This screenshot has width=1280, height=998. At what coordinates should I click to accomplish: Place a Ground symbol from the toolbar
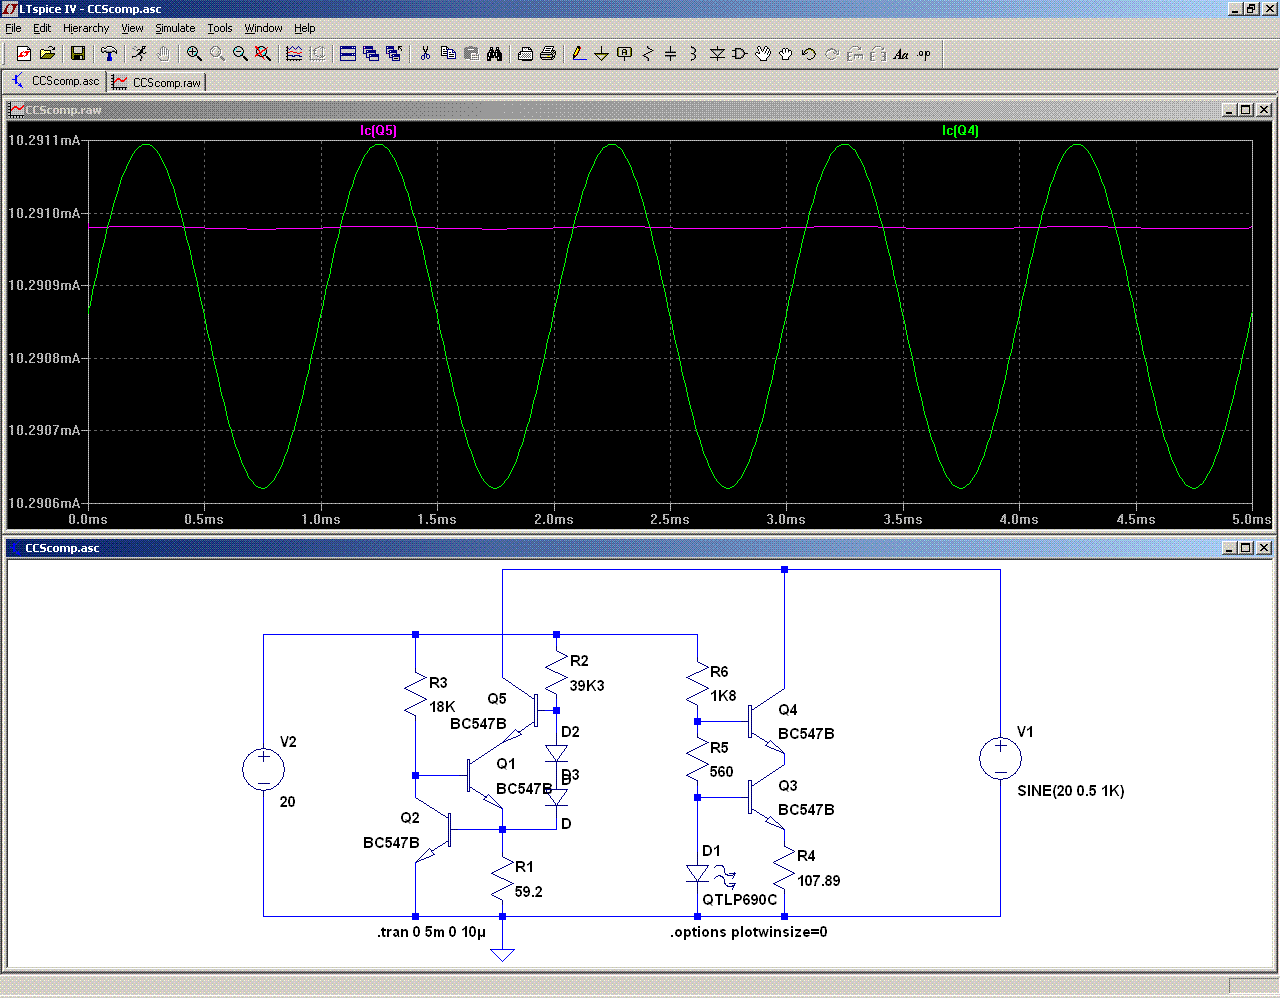[x=601, y=54]
